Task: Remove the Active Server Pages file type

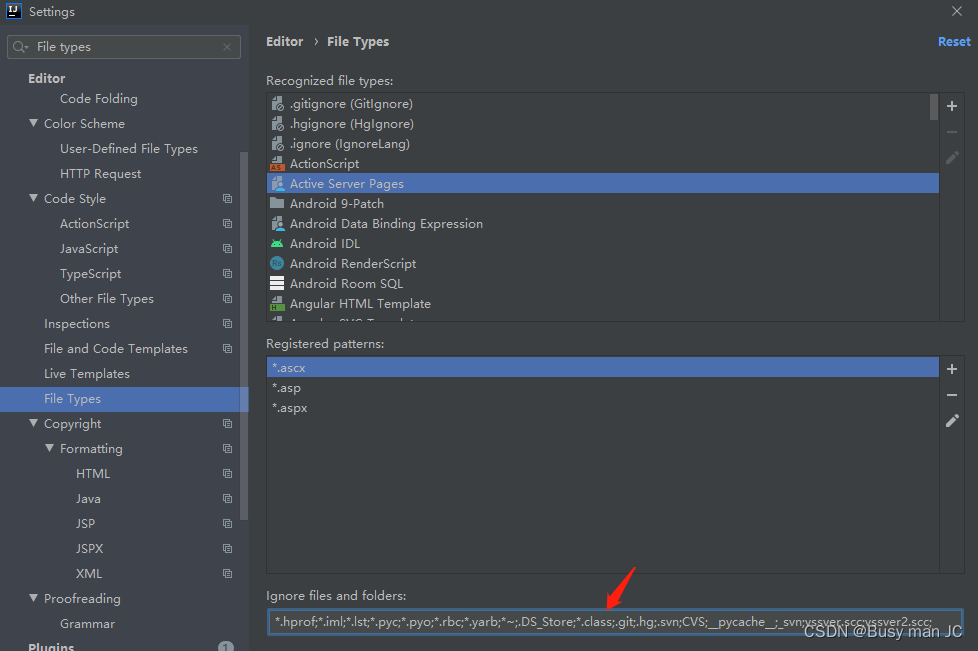Action: click(x=951, y=131)
